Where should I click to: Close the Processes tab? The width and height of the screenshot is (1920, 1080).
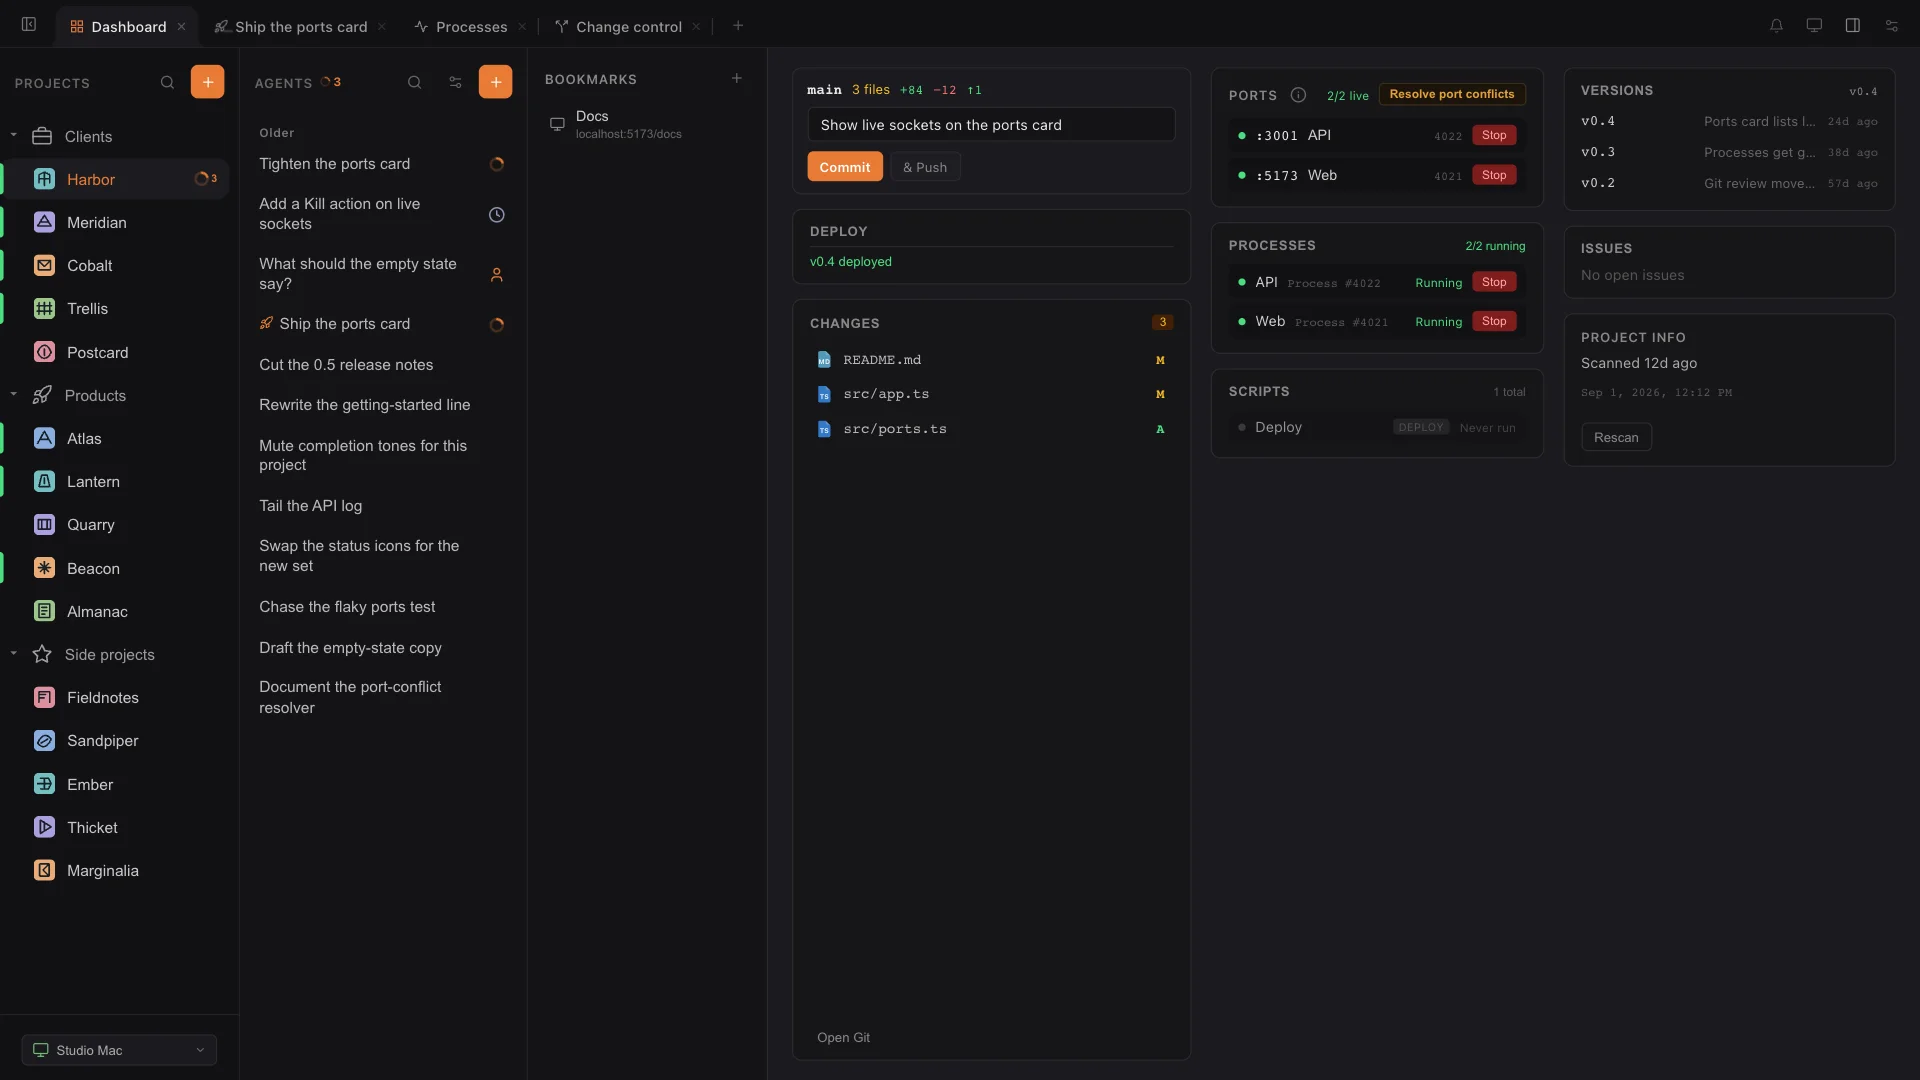(x=522, y=27)
